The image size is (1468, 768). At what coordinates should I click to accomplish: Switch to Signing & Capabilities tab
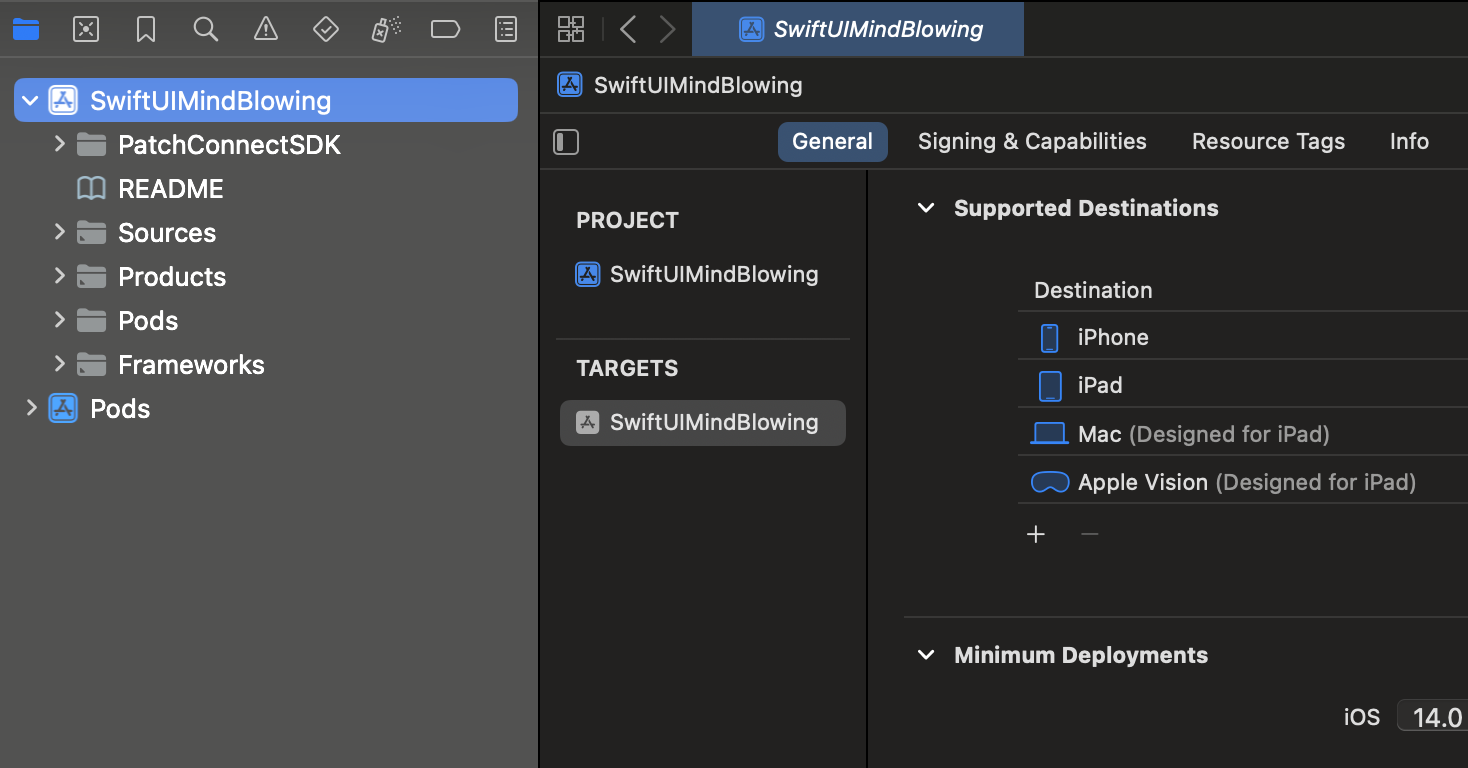[1032, 142]
